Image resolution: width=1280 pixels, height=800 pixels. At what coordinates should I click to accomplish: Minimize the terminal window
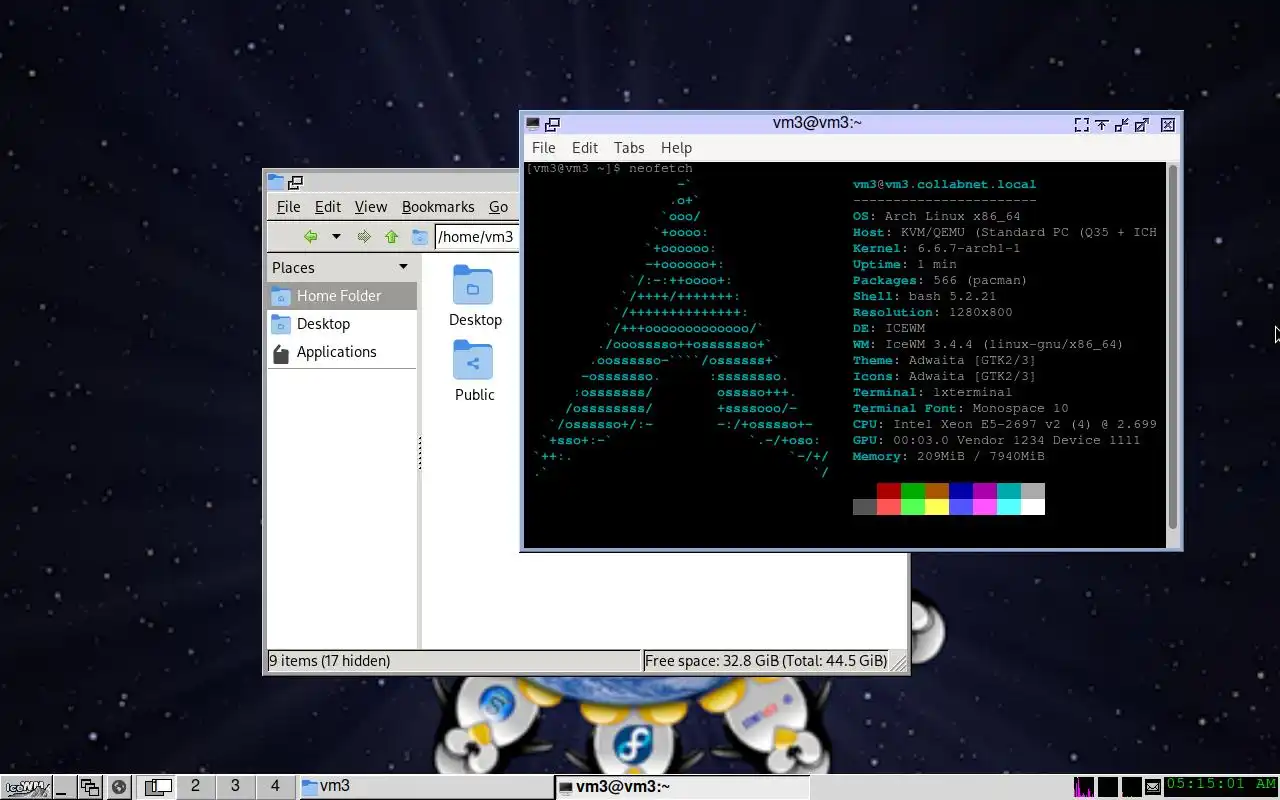tap(1121, 125)
